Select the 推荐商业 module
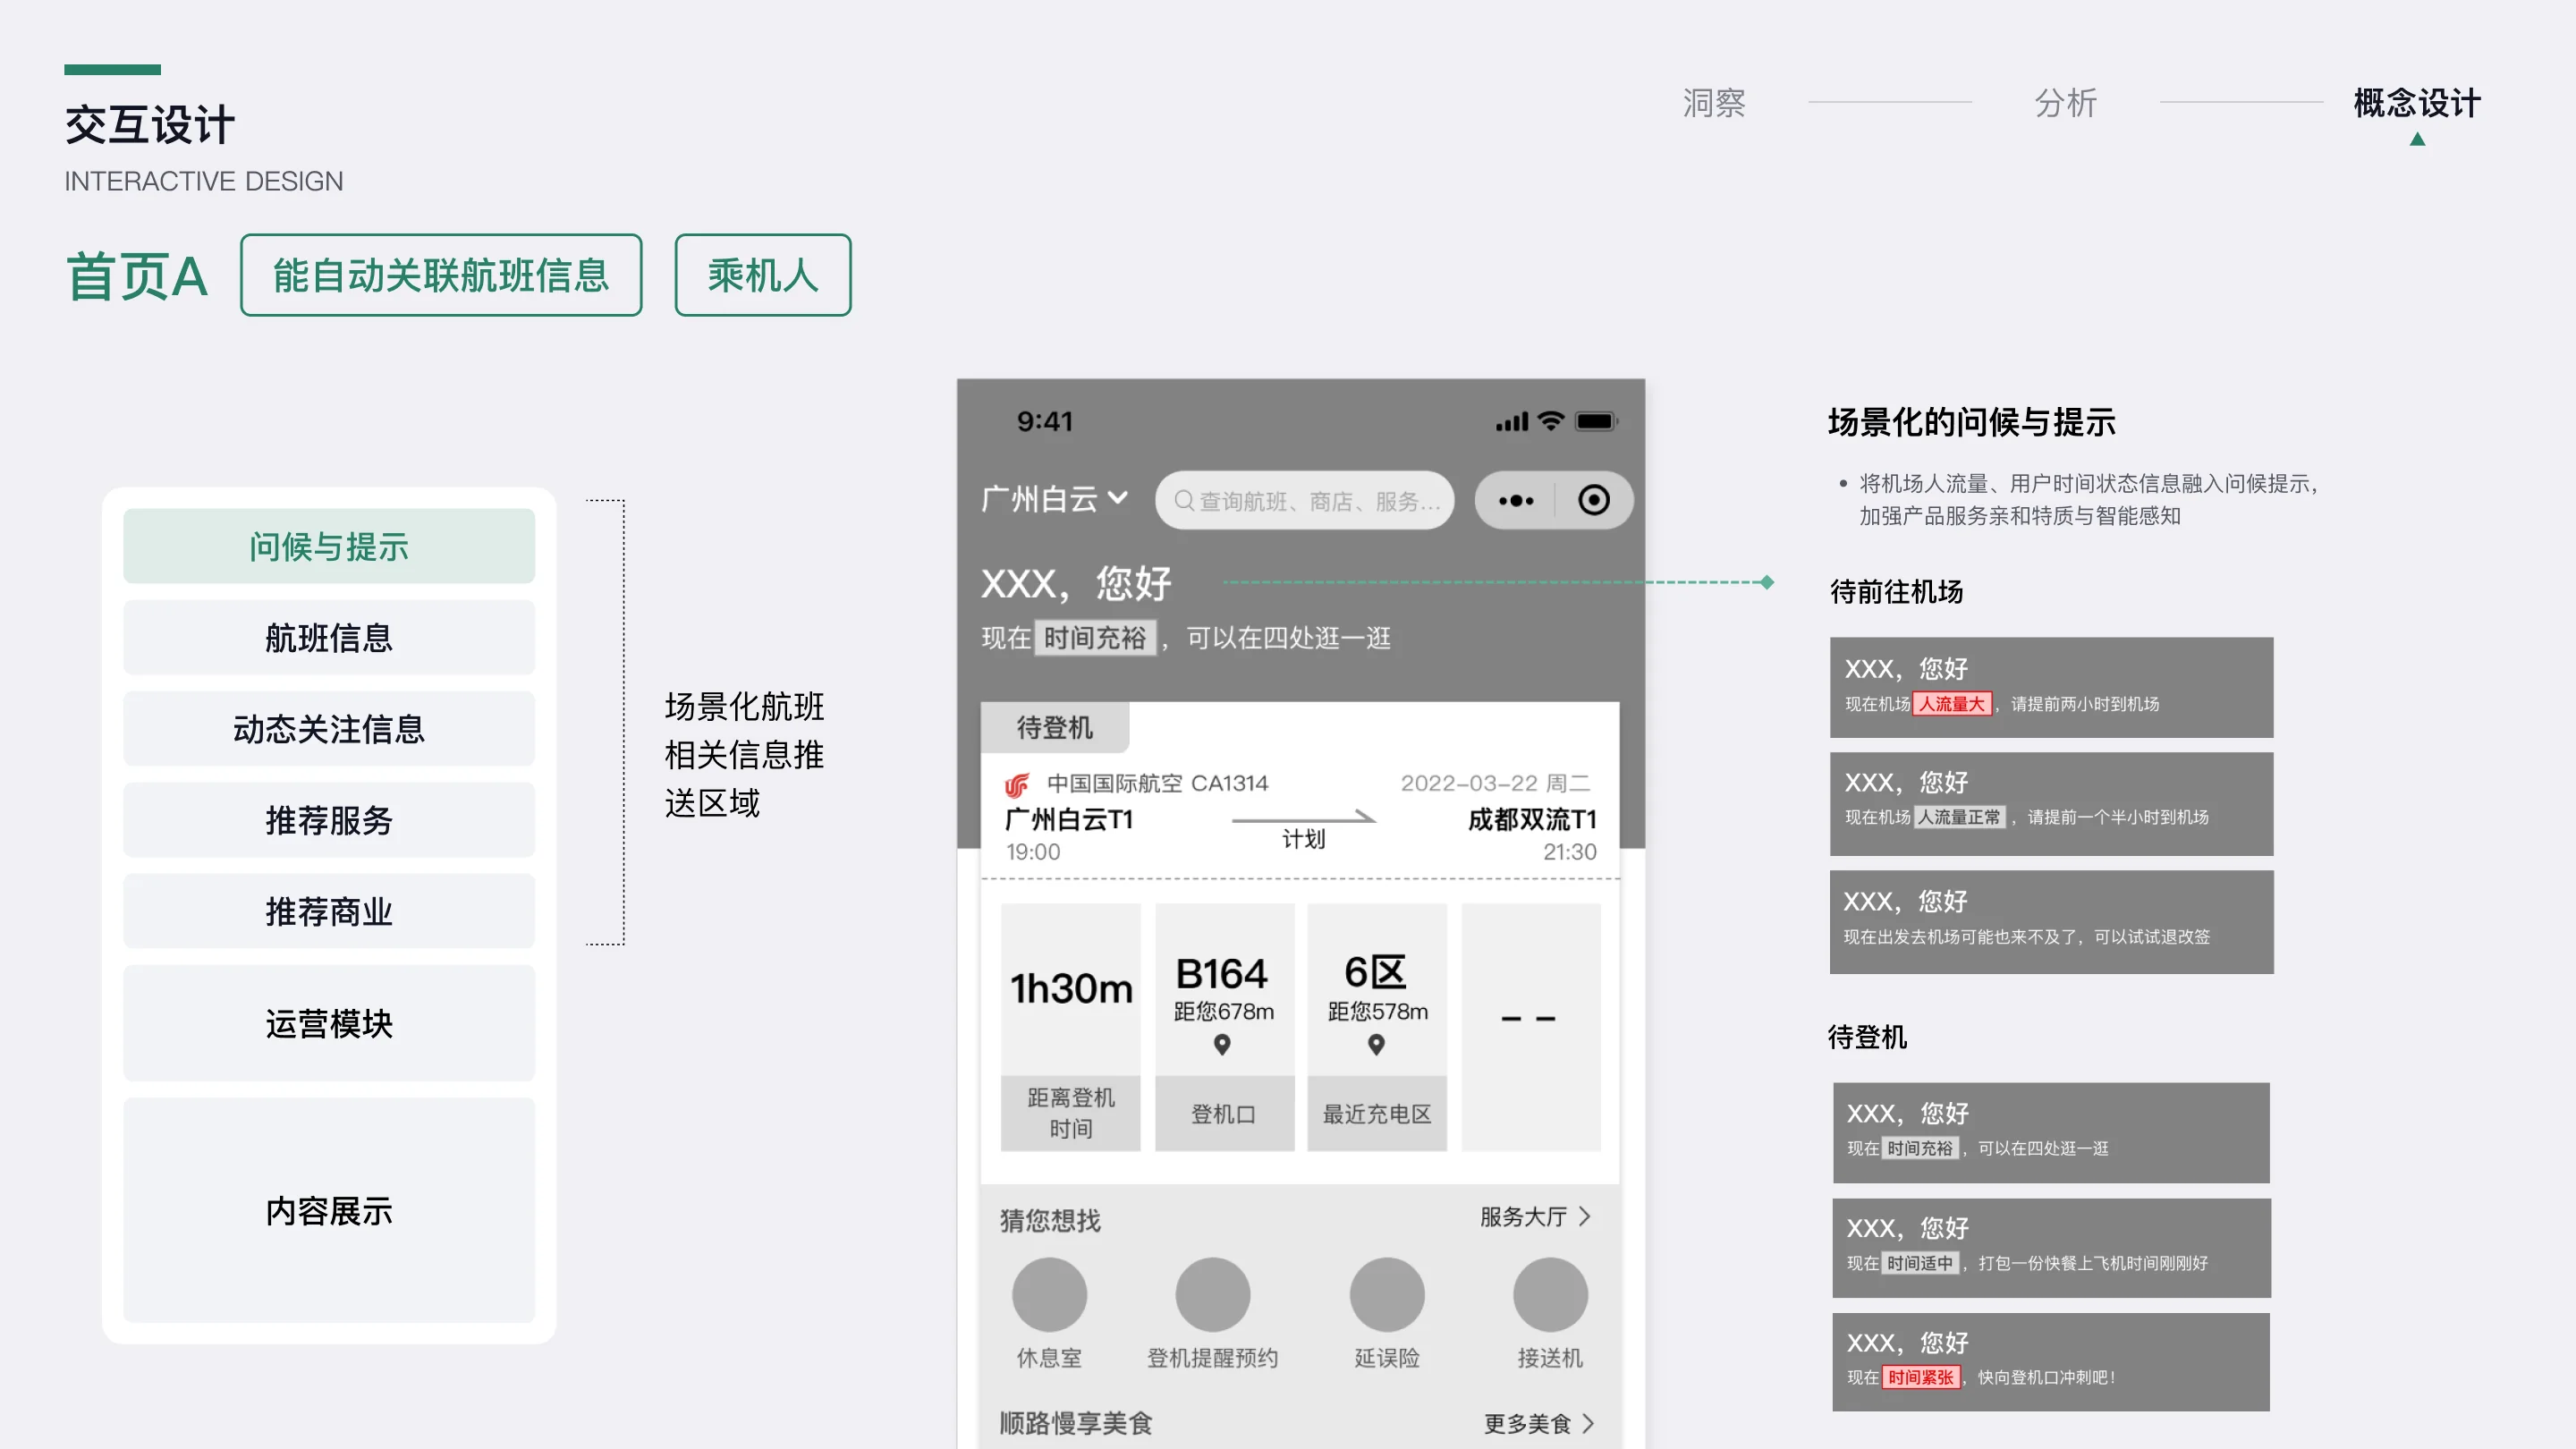The width and height of the screenshot is (2576, 1449). (x=329, y=911)
